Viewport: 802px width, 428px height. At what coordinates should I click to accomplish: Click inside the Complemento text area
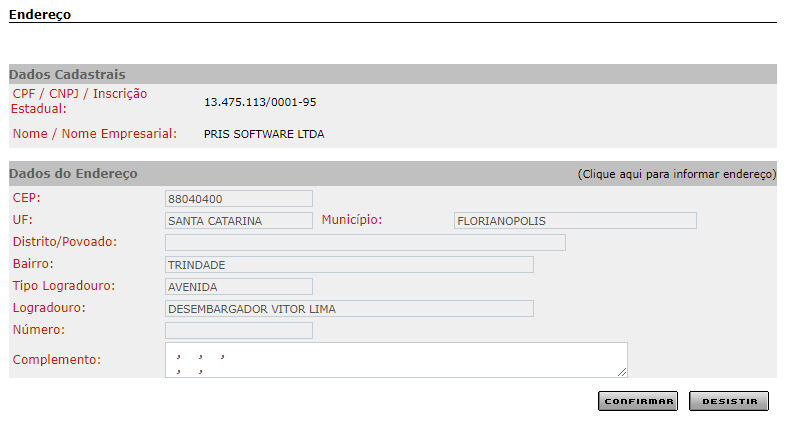395,360
